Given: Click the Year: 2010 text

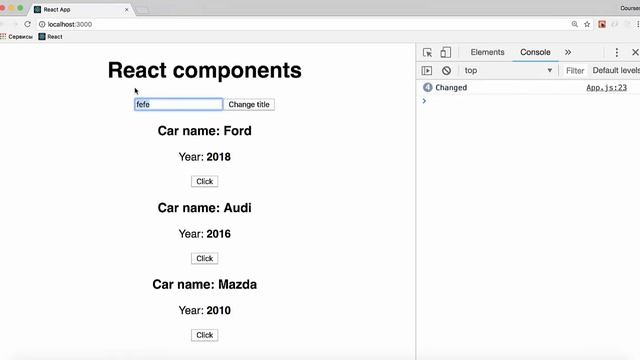Looking at the screenshot, I should (204, 311).
